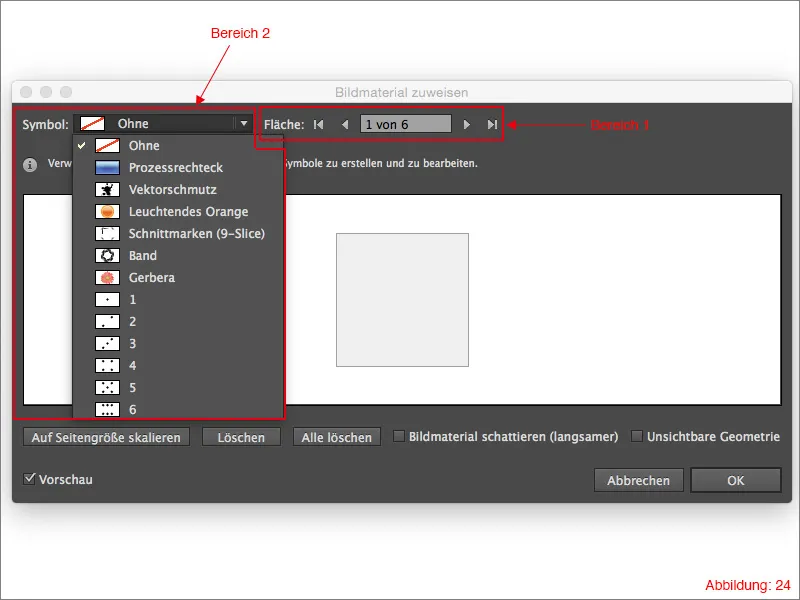Select symbol named 3
800x600 pixels.
pos(178,343)
